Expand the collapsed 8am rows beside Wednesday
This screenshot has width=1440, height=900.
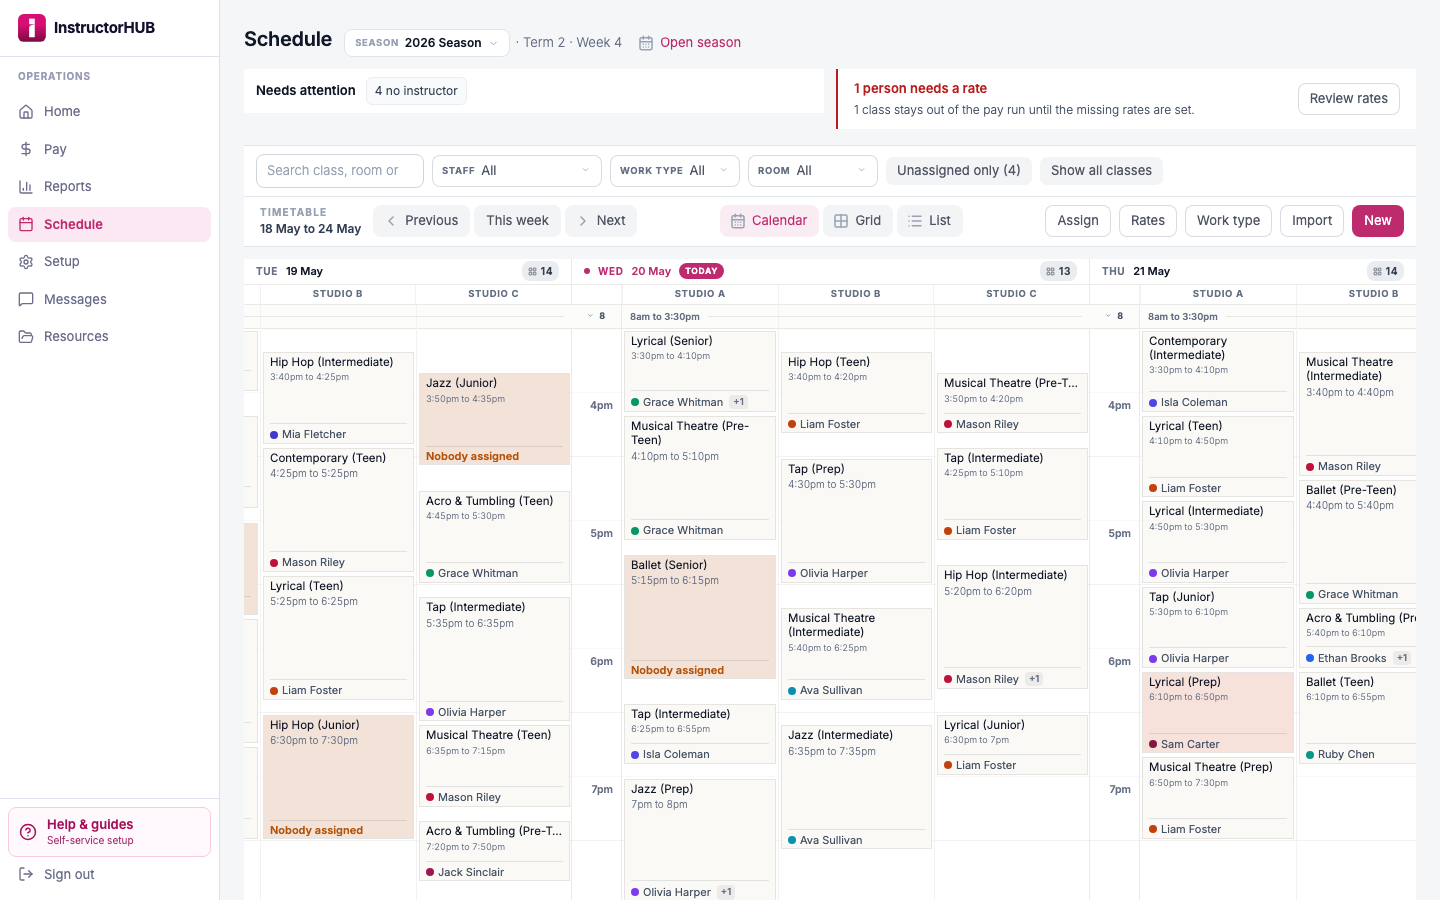coord(596,316)
